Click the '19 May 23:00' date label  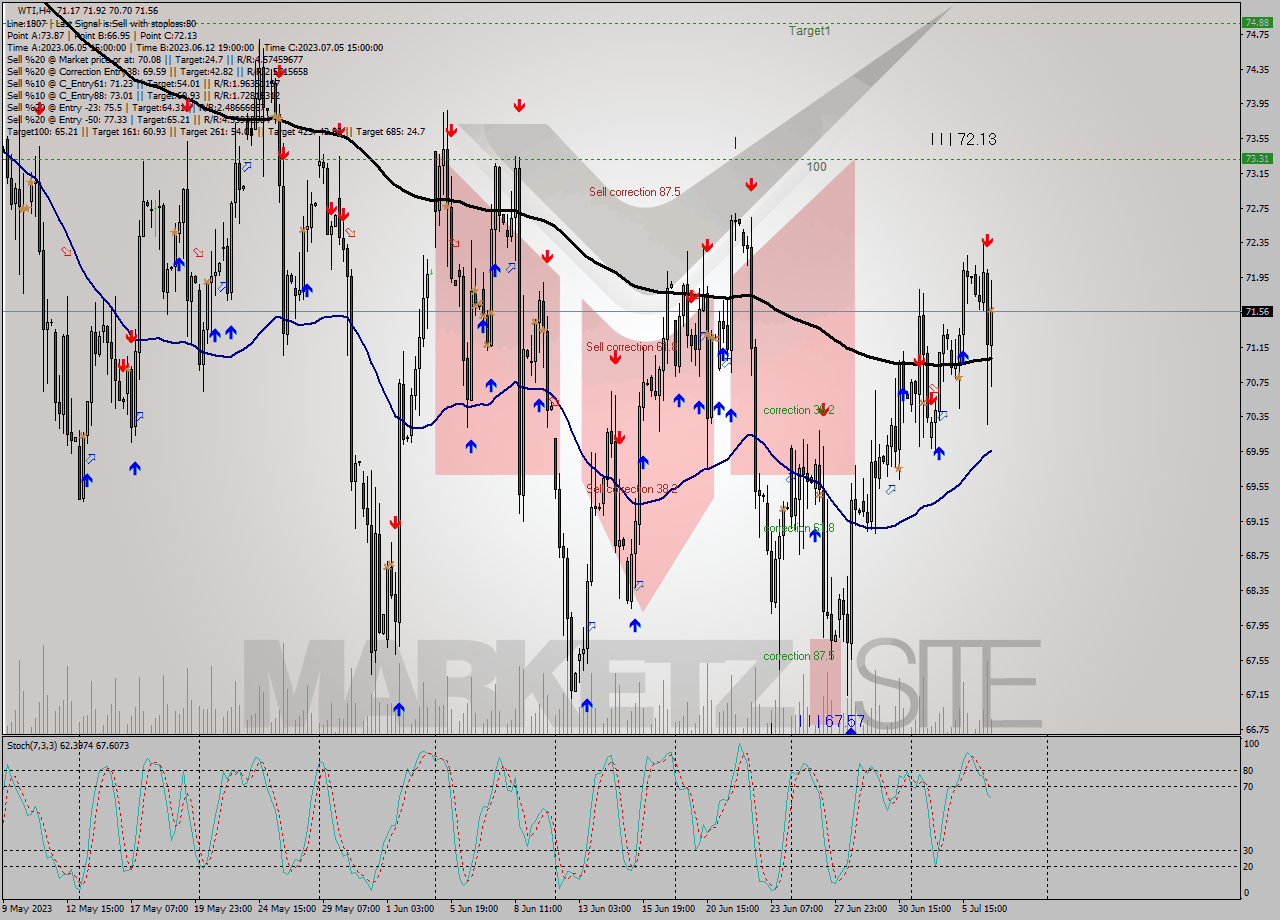(224, 908)
